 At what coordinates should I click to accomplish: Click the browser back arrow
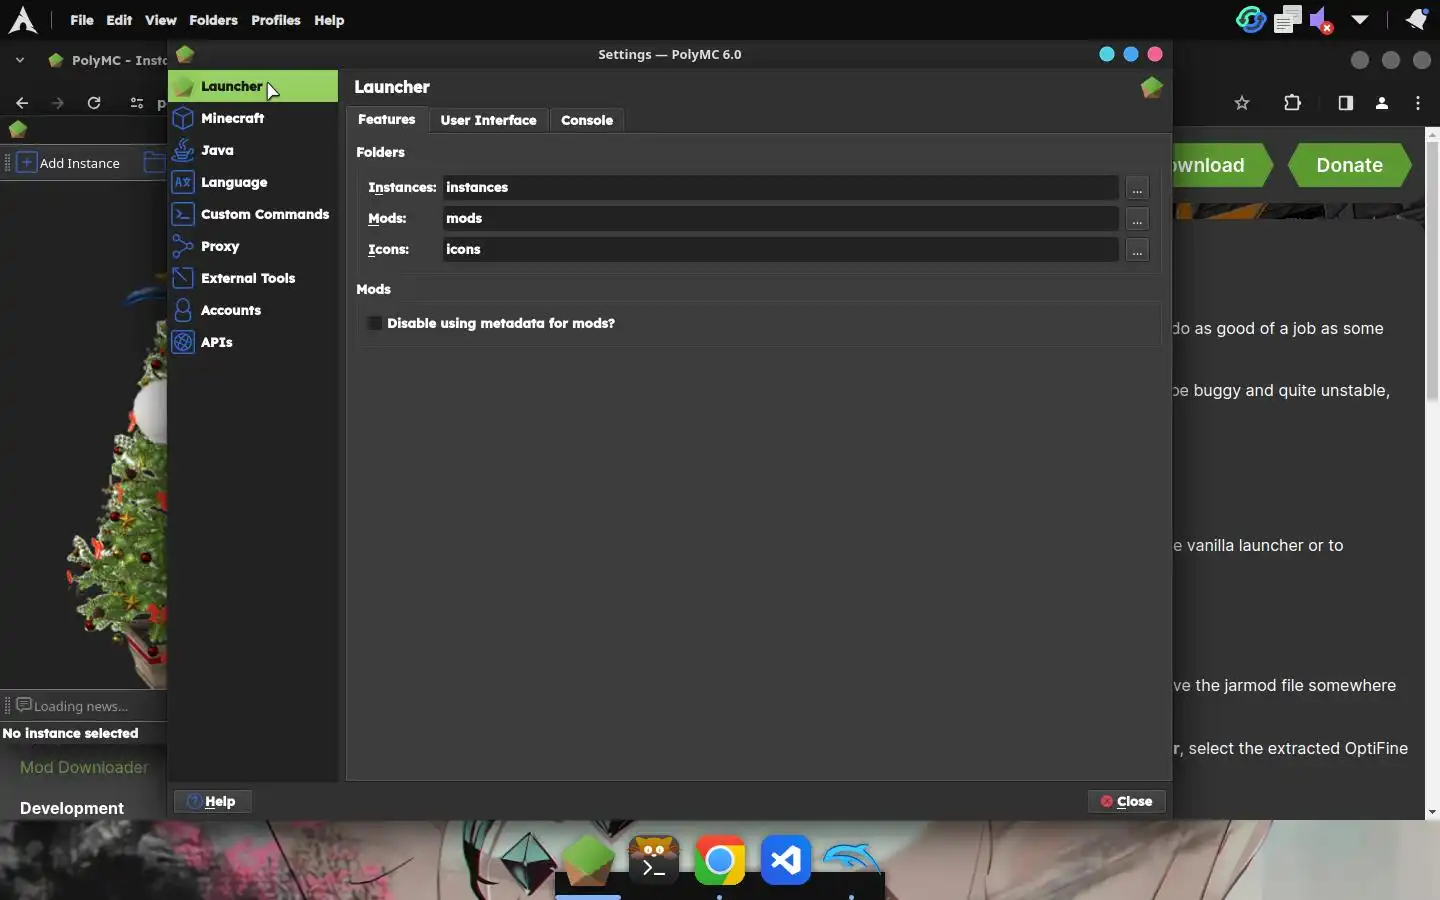[22, 103]
